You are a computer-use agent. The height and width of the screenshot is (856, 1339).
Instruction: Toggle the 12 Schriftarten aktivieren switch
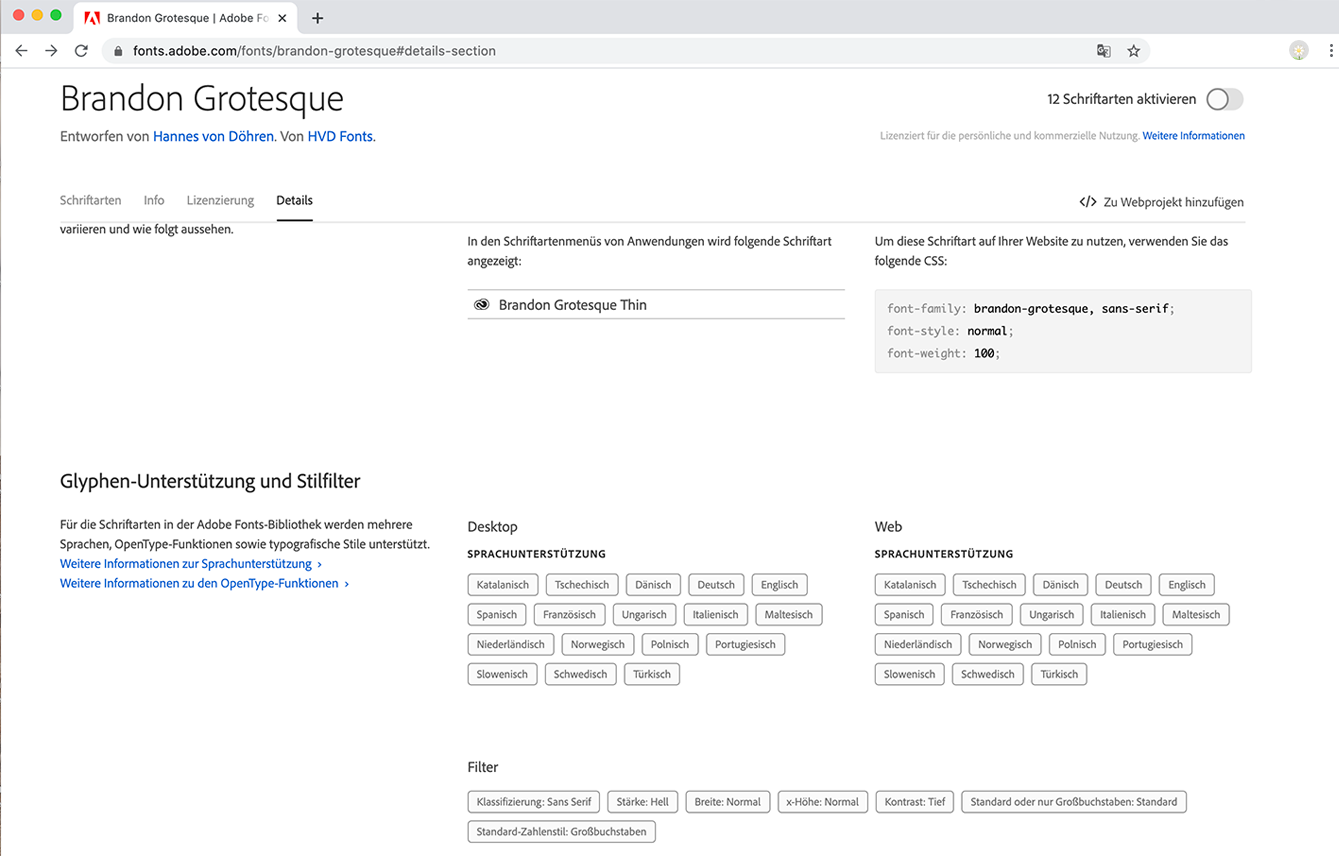(1224, 99)
